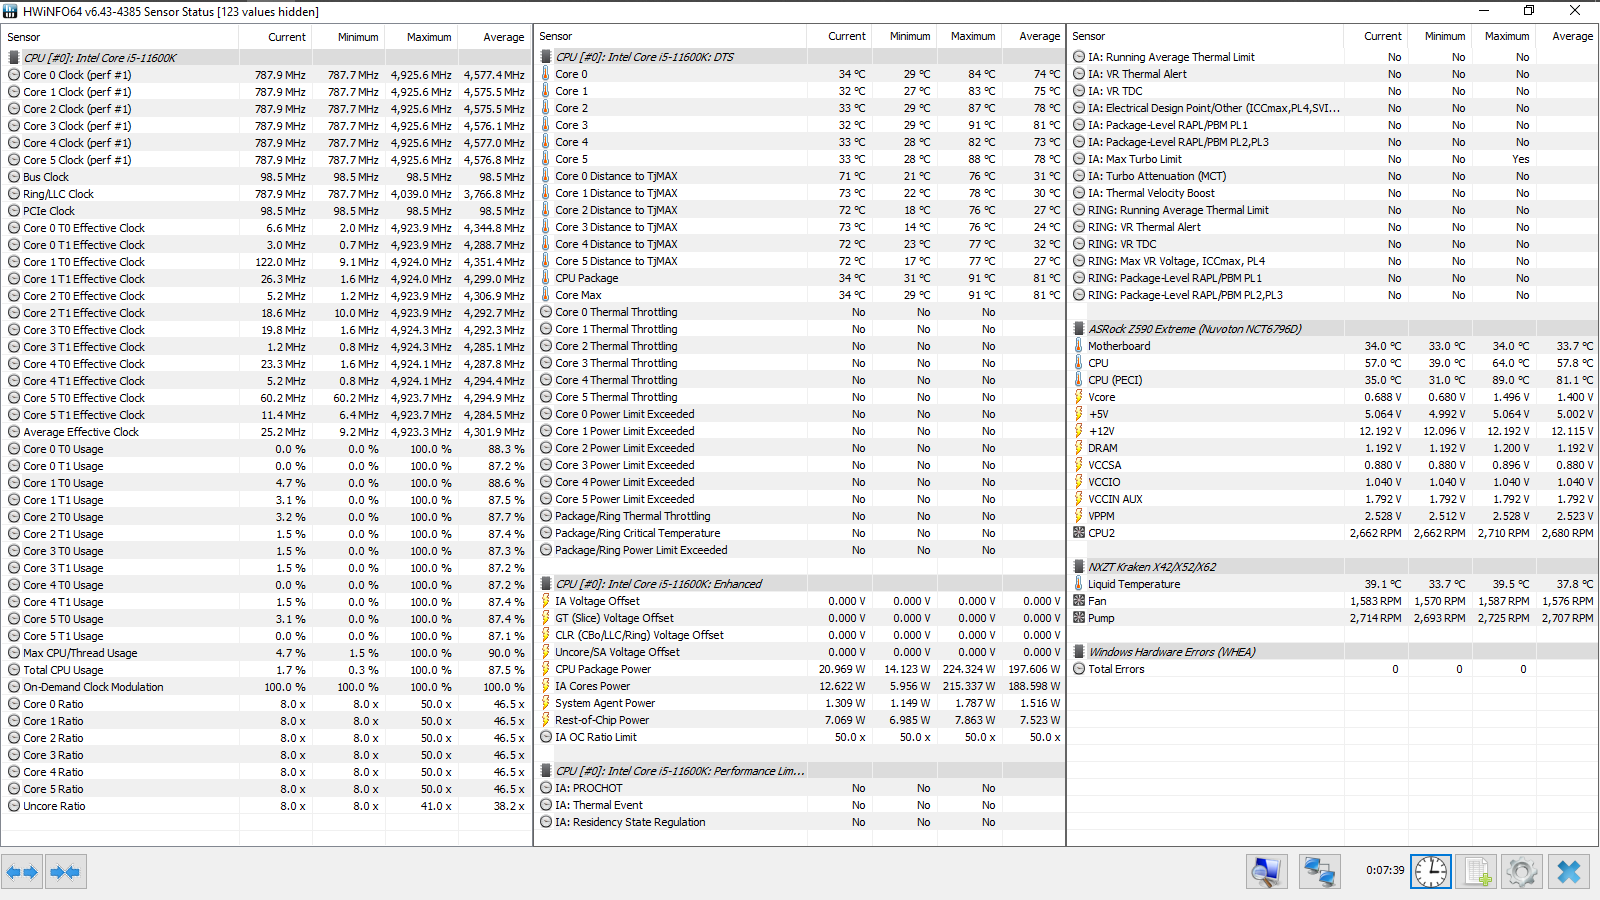
Task: Select Max CPU/Thread Usage row
Action: coord(266,653)
